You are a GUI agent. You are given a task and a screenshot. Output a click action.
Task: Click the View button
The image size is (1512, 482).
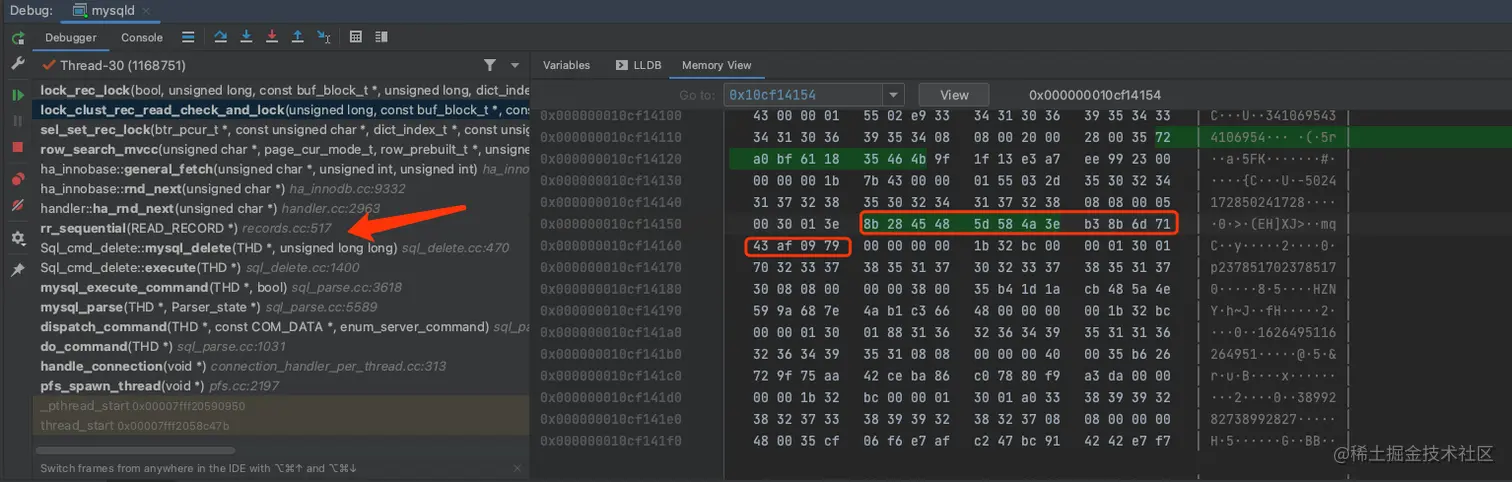pos(954,95)
